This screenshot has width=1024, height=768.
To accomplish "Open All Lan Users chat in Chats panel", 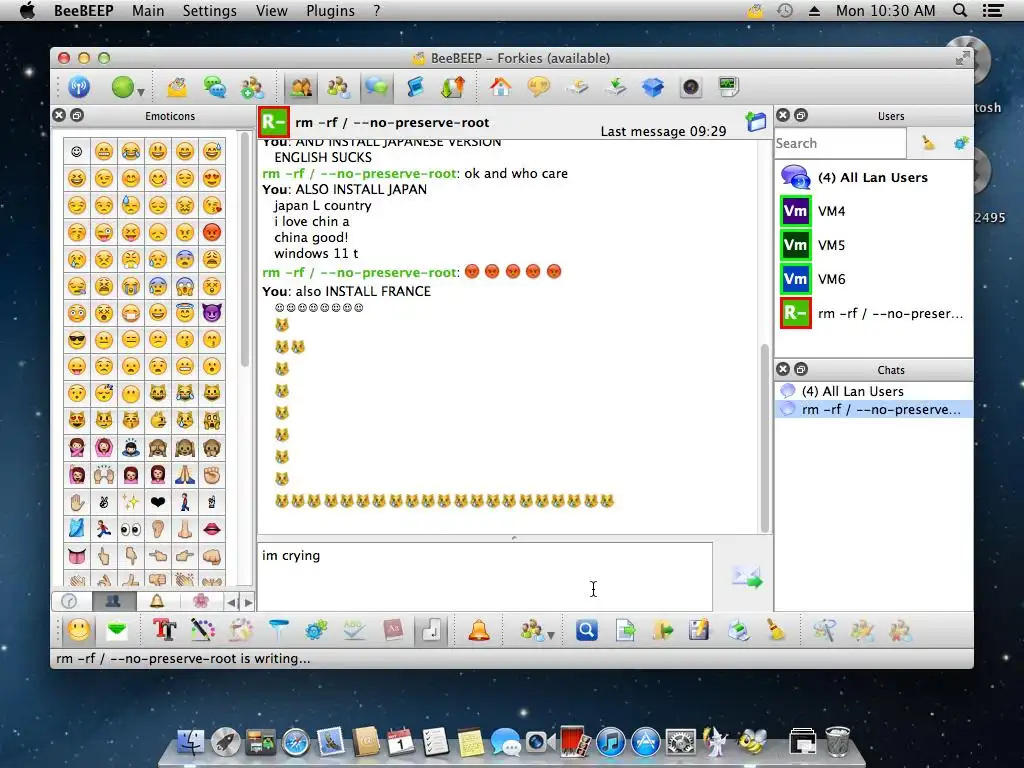I will 874,391.
